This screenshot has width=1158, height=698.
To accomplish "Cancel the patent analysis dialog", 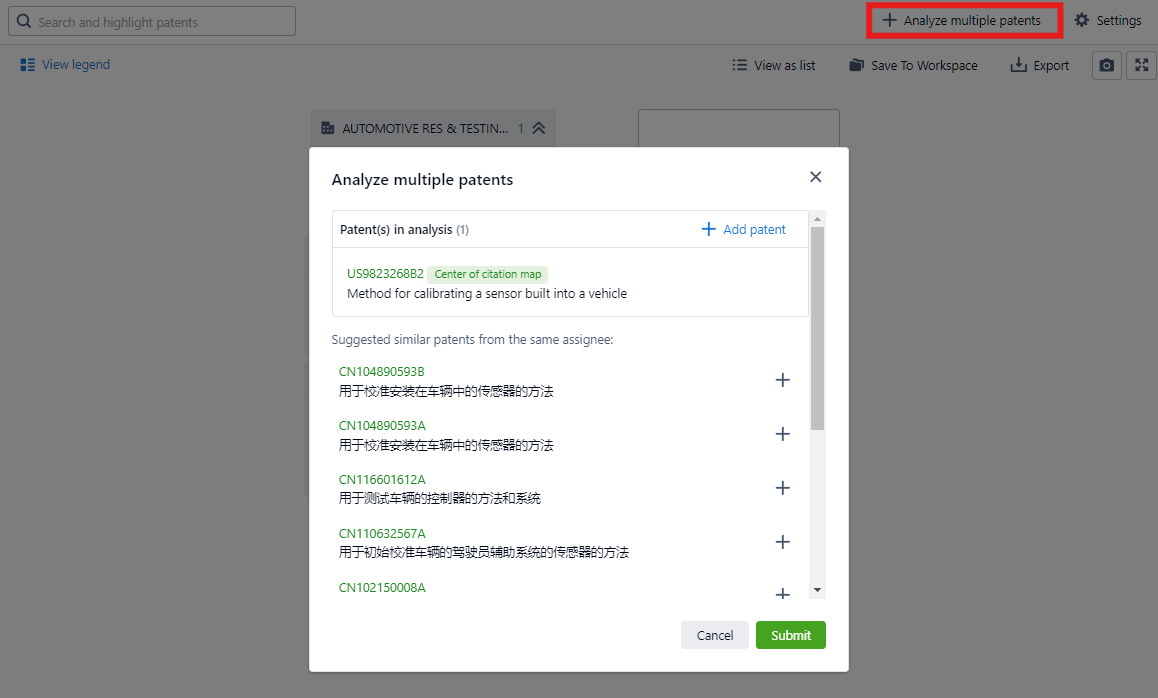I will [x=714, y=635].
